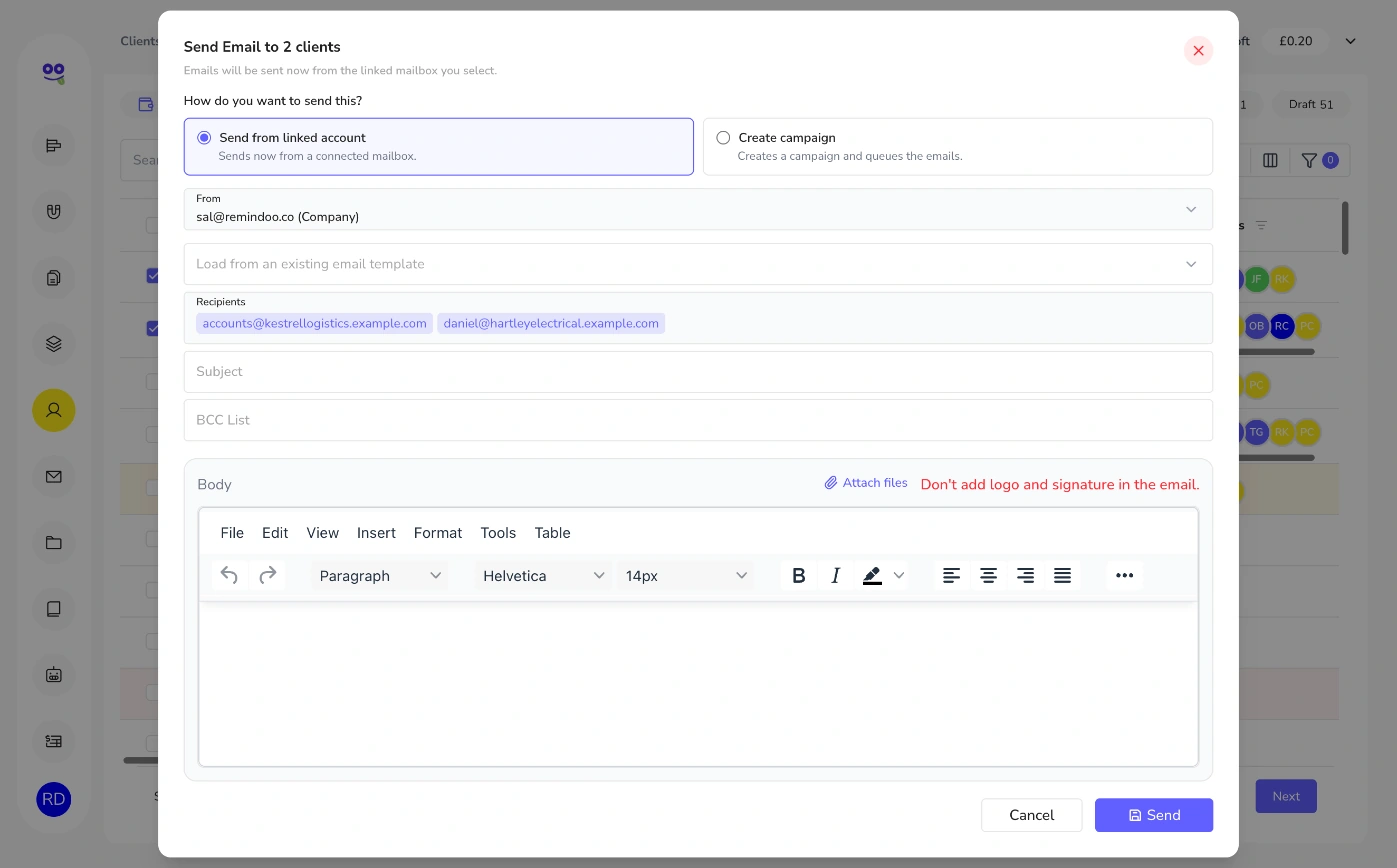Click the email body text area
Viewport: 1397px width, 868px height.
(698, 683)
